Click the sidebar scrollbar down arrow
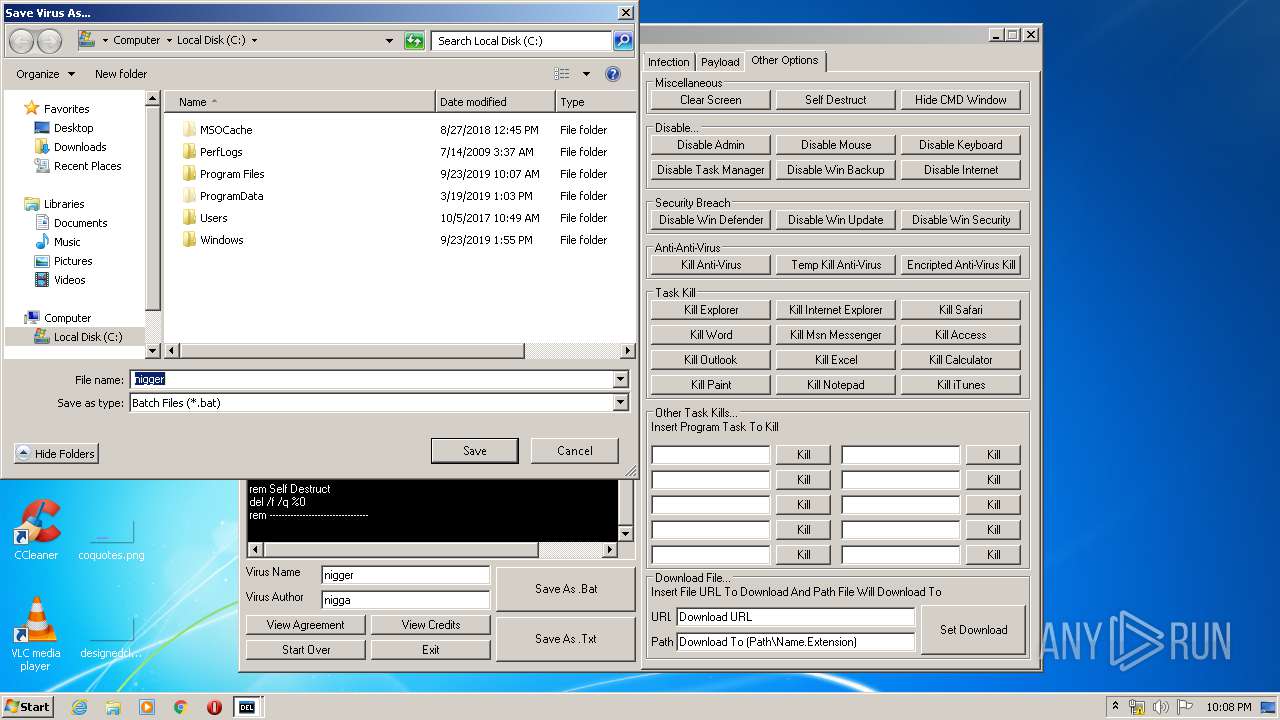This screenshot has height=720, width=1280. 153,351
